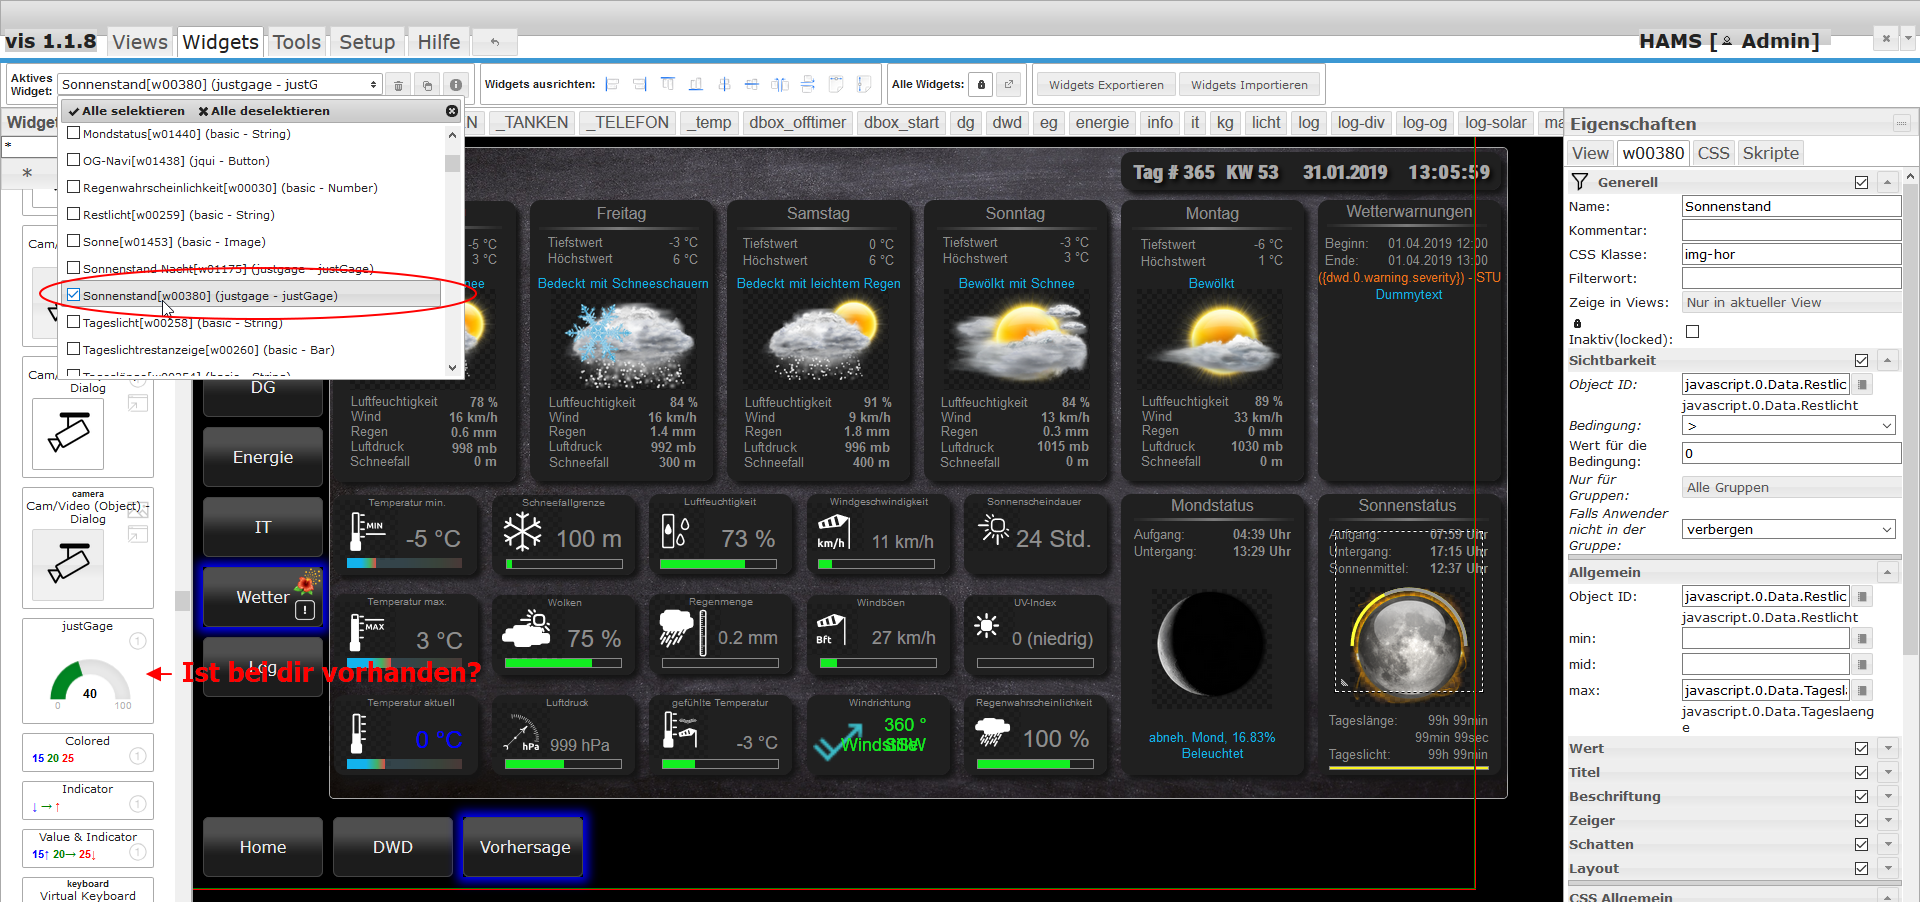Image resolution: width=1920 pixels, height=902 pixels.
Task: Align widgets to the left edge
Action: coord(613,84)
